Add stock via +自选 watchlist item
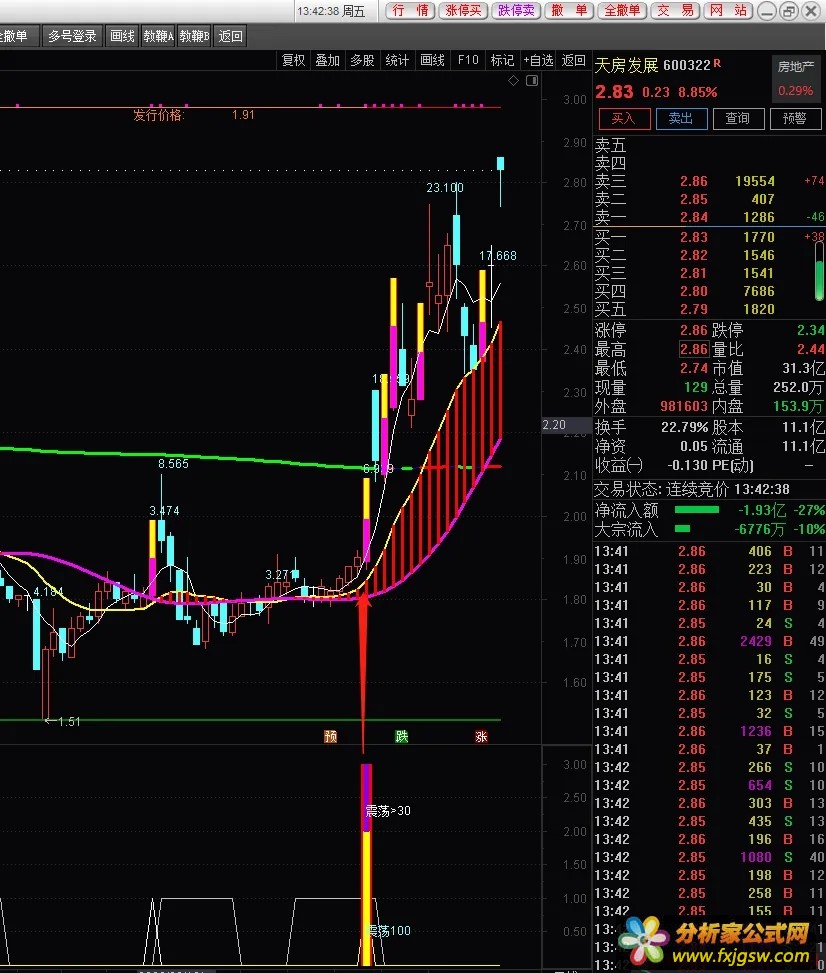 538,60
